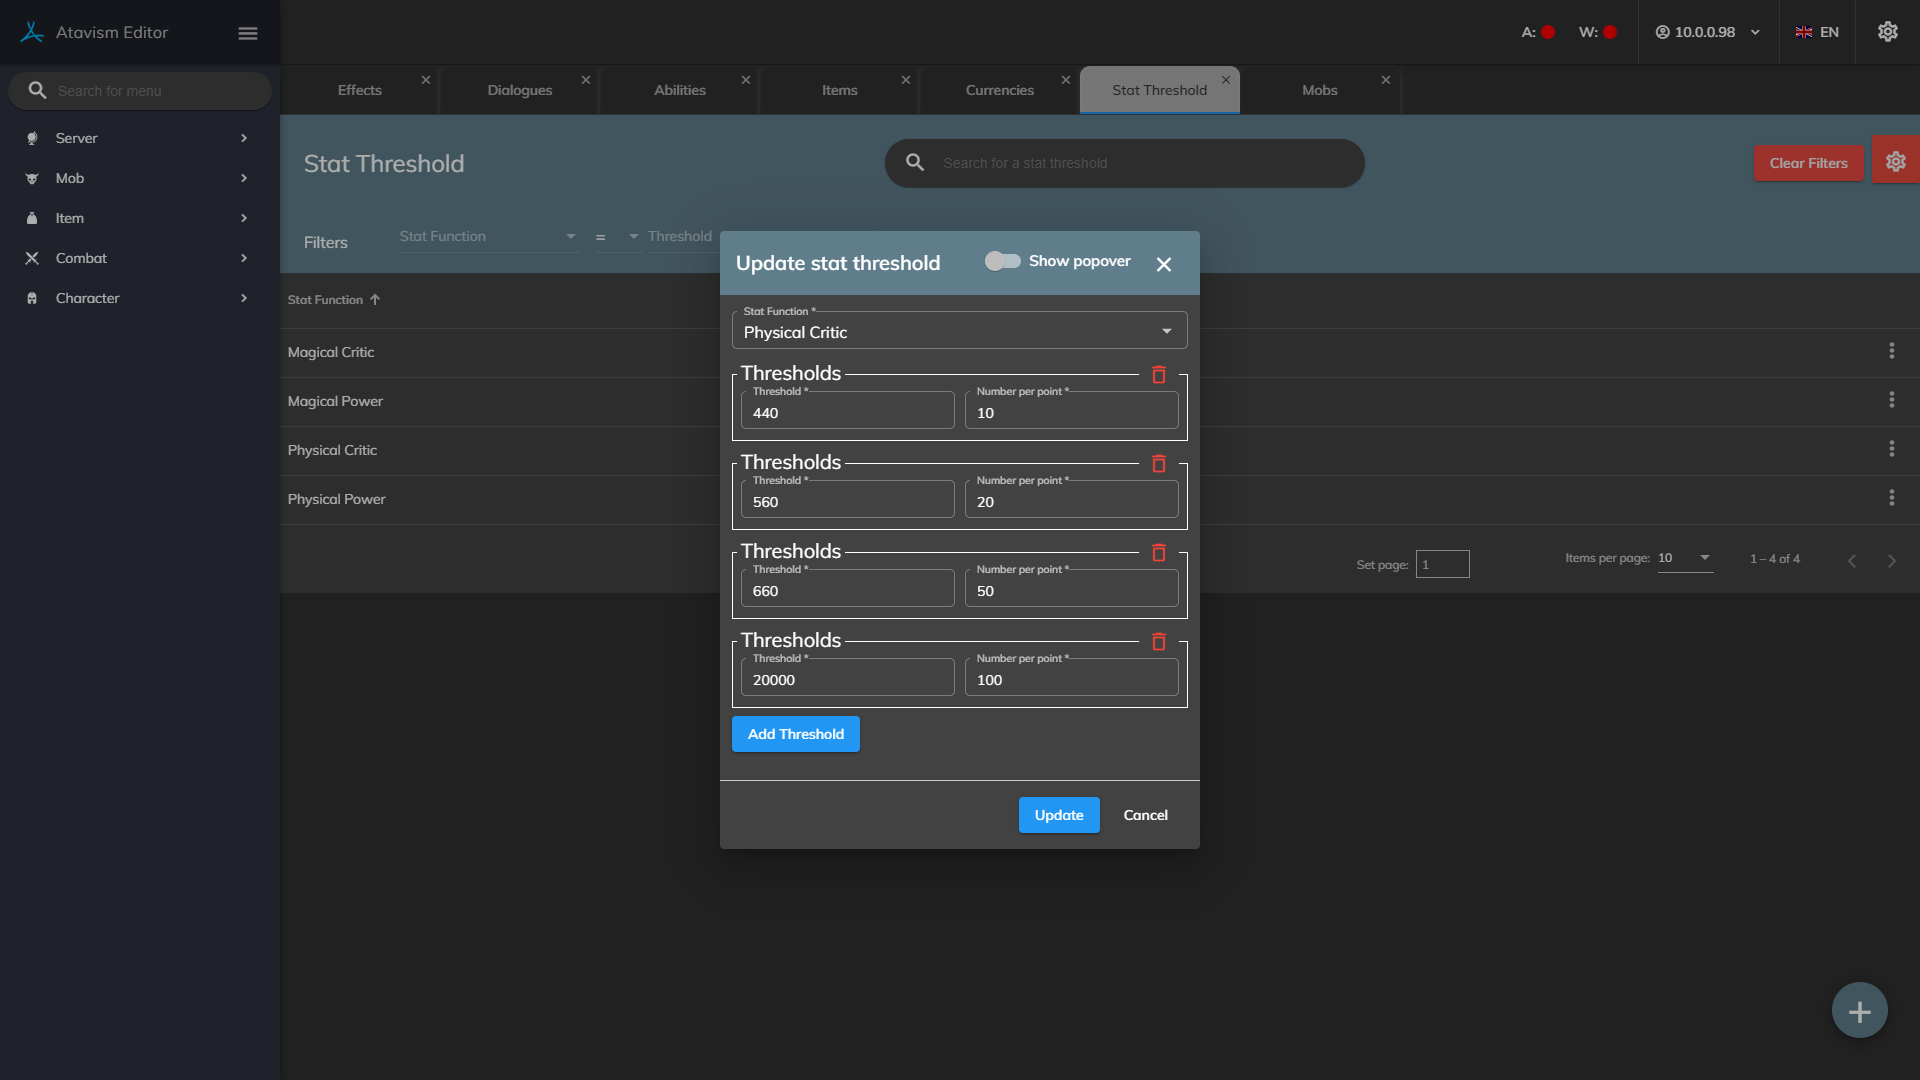Switch to the Mobs tab
Viewport: 1920px width, 1080px height.
(x=1319, y=90)
